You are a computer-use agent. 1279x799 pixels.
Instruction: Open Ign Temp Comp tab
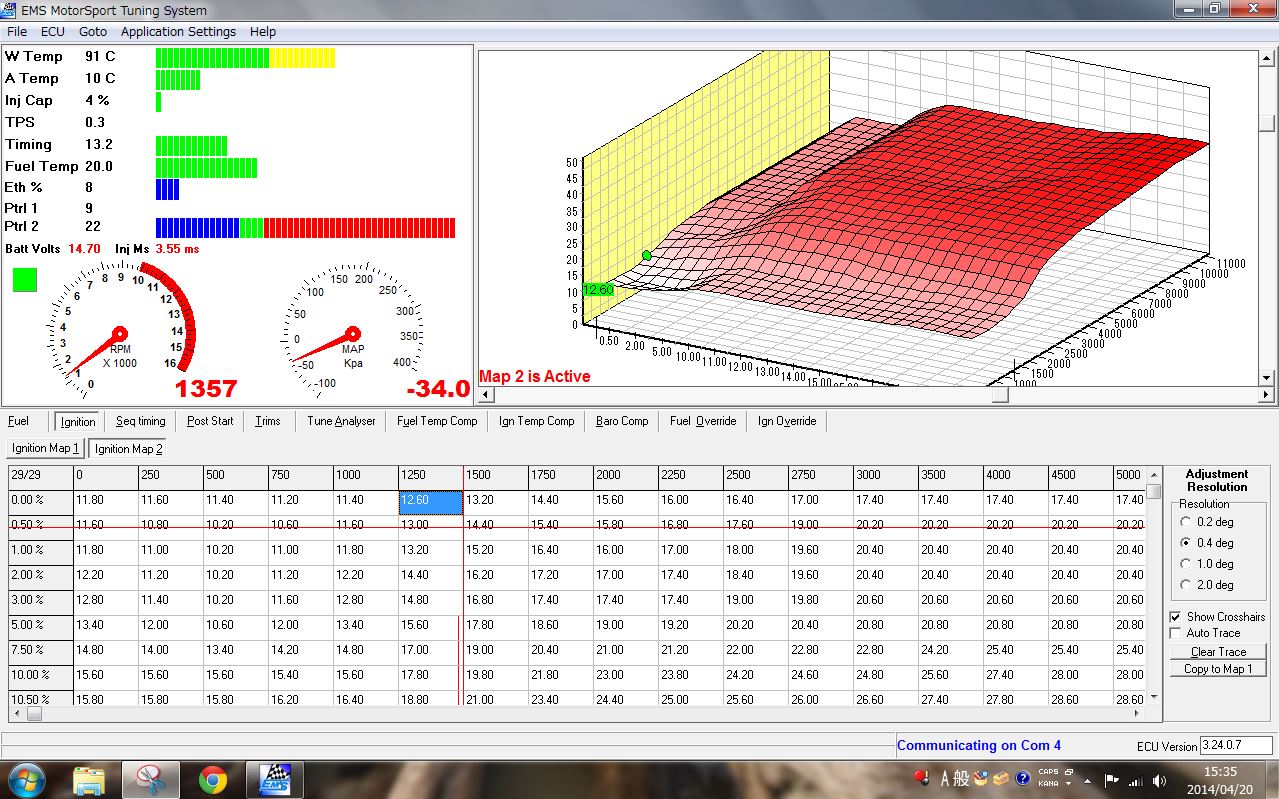point(537,421)
